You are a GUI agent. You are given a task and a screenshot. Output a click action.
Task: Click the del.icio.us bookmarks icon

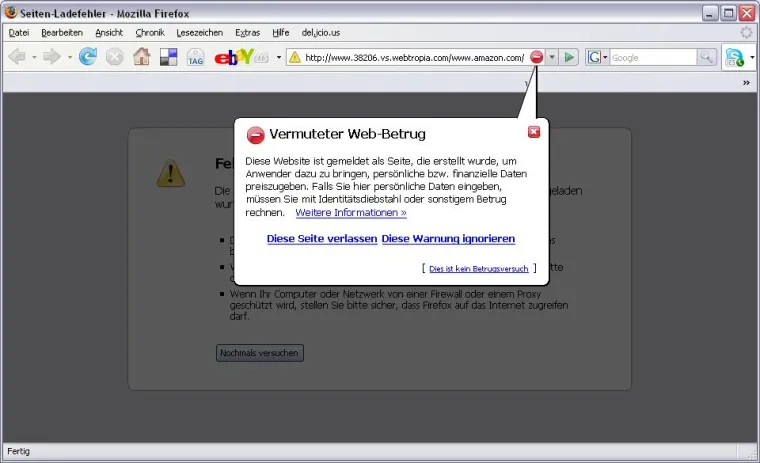pyautogui.click(x=169, y=57)
